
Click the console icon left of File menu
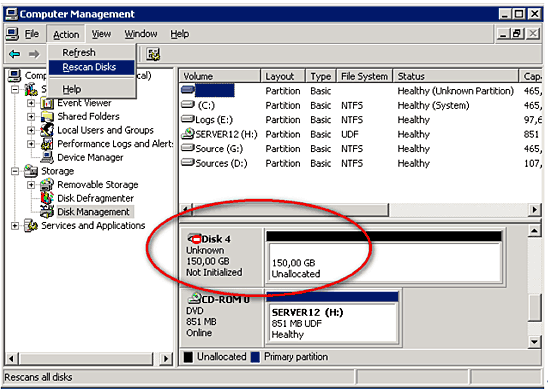(12, 34)
